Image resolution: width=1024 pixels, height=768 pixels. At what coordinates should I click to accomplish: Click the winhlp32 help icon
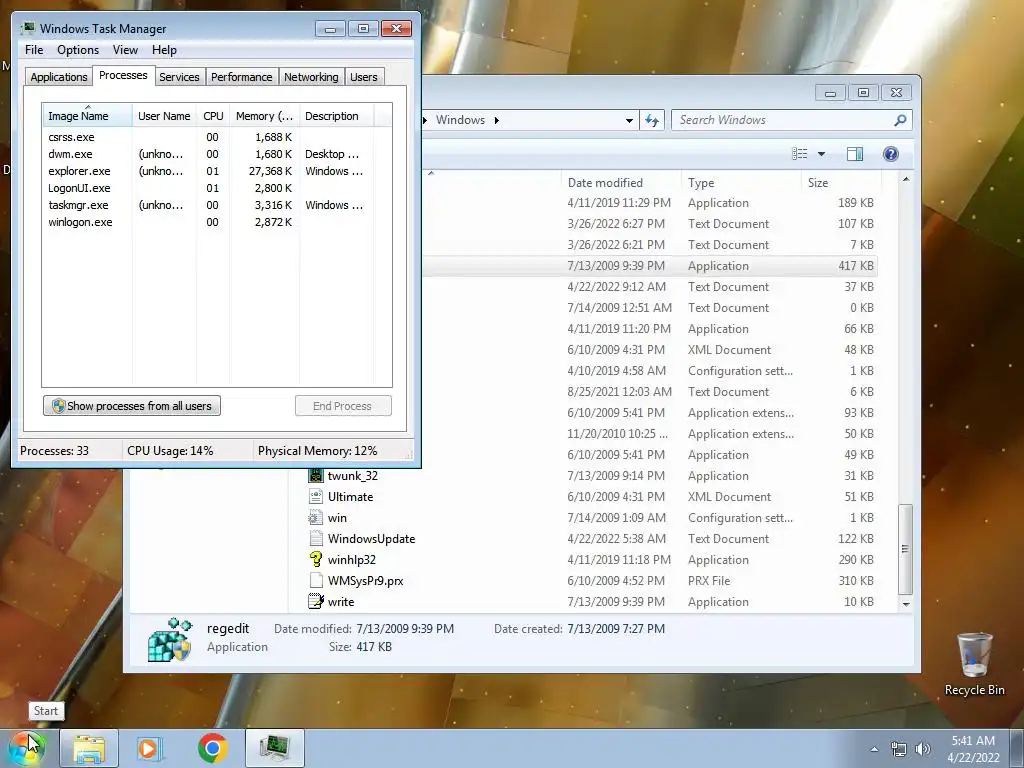316,559
